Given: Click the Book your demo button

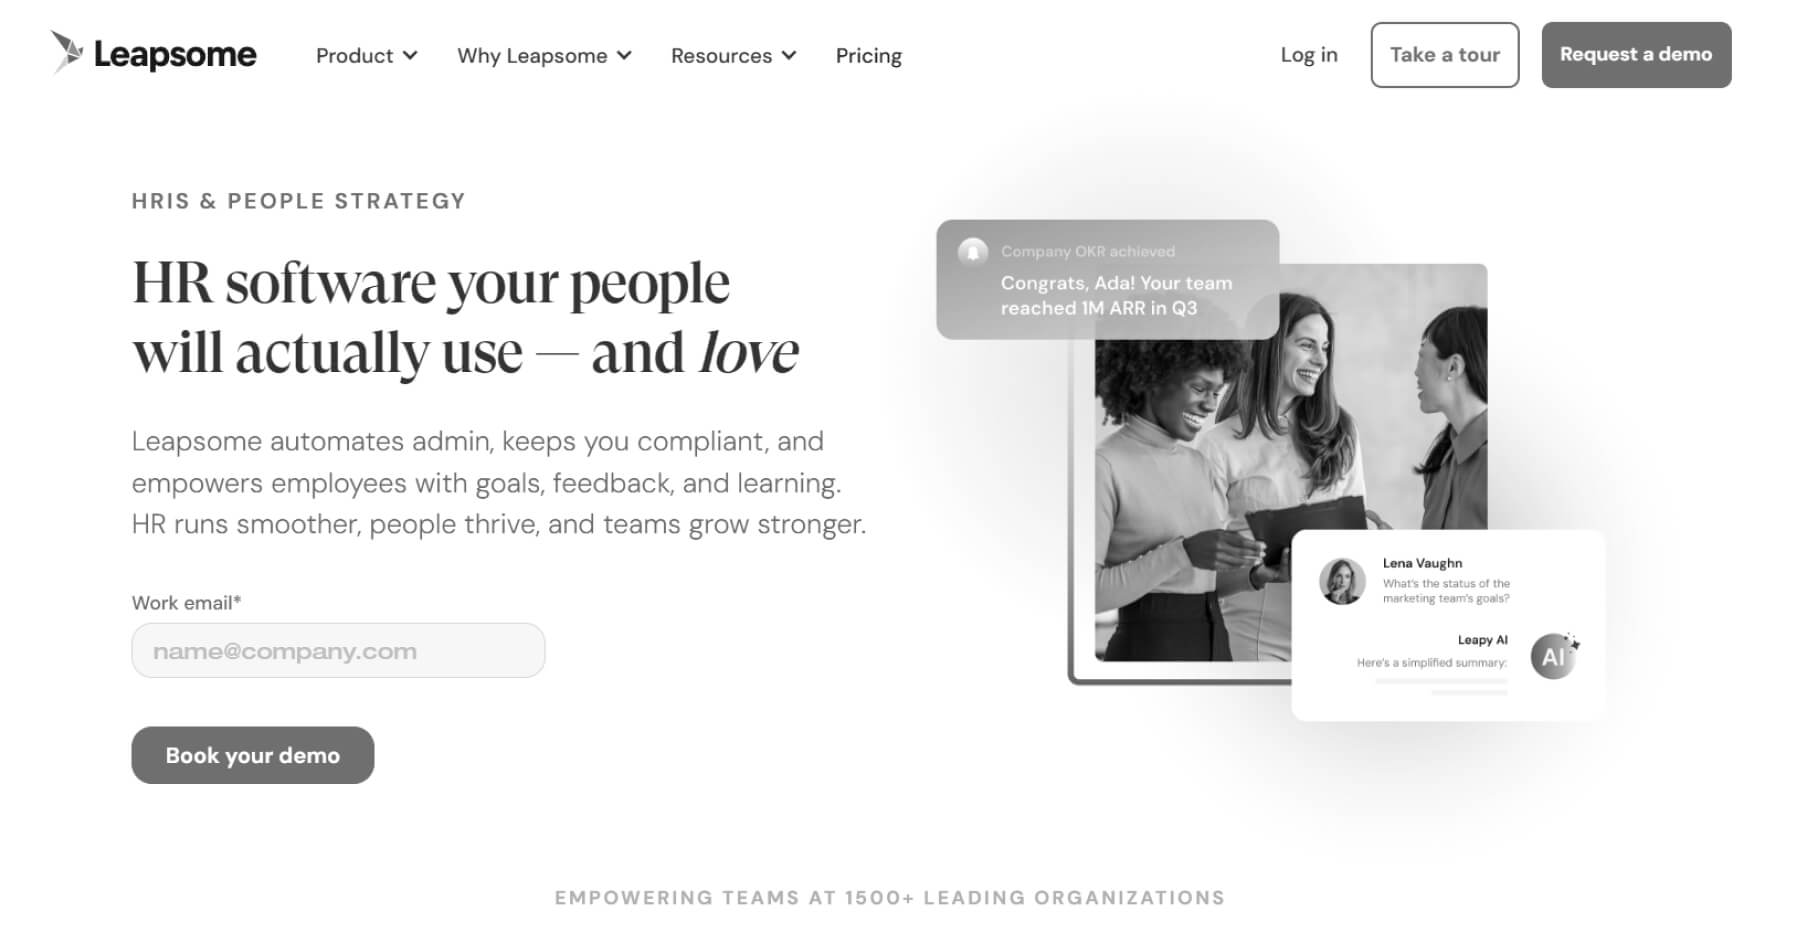Looking at the screenshot, I should click(x=253, y=755).
